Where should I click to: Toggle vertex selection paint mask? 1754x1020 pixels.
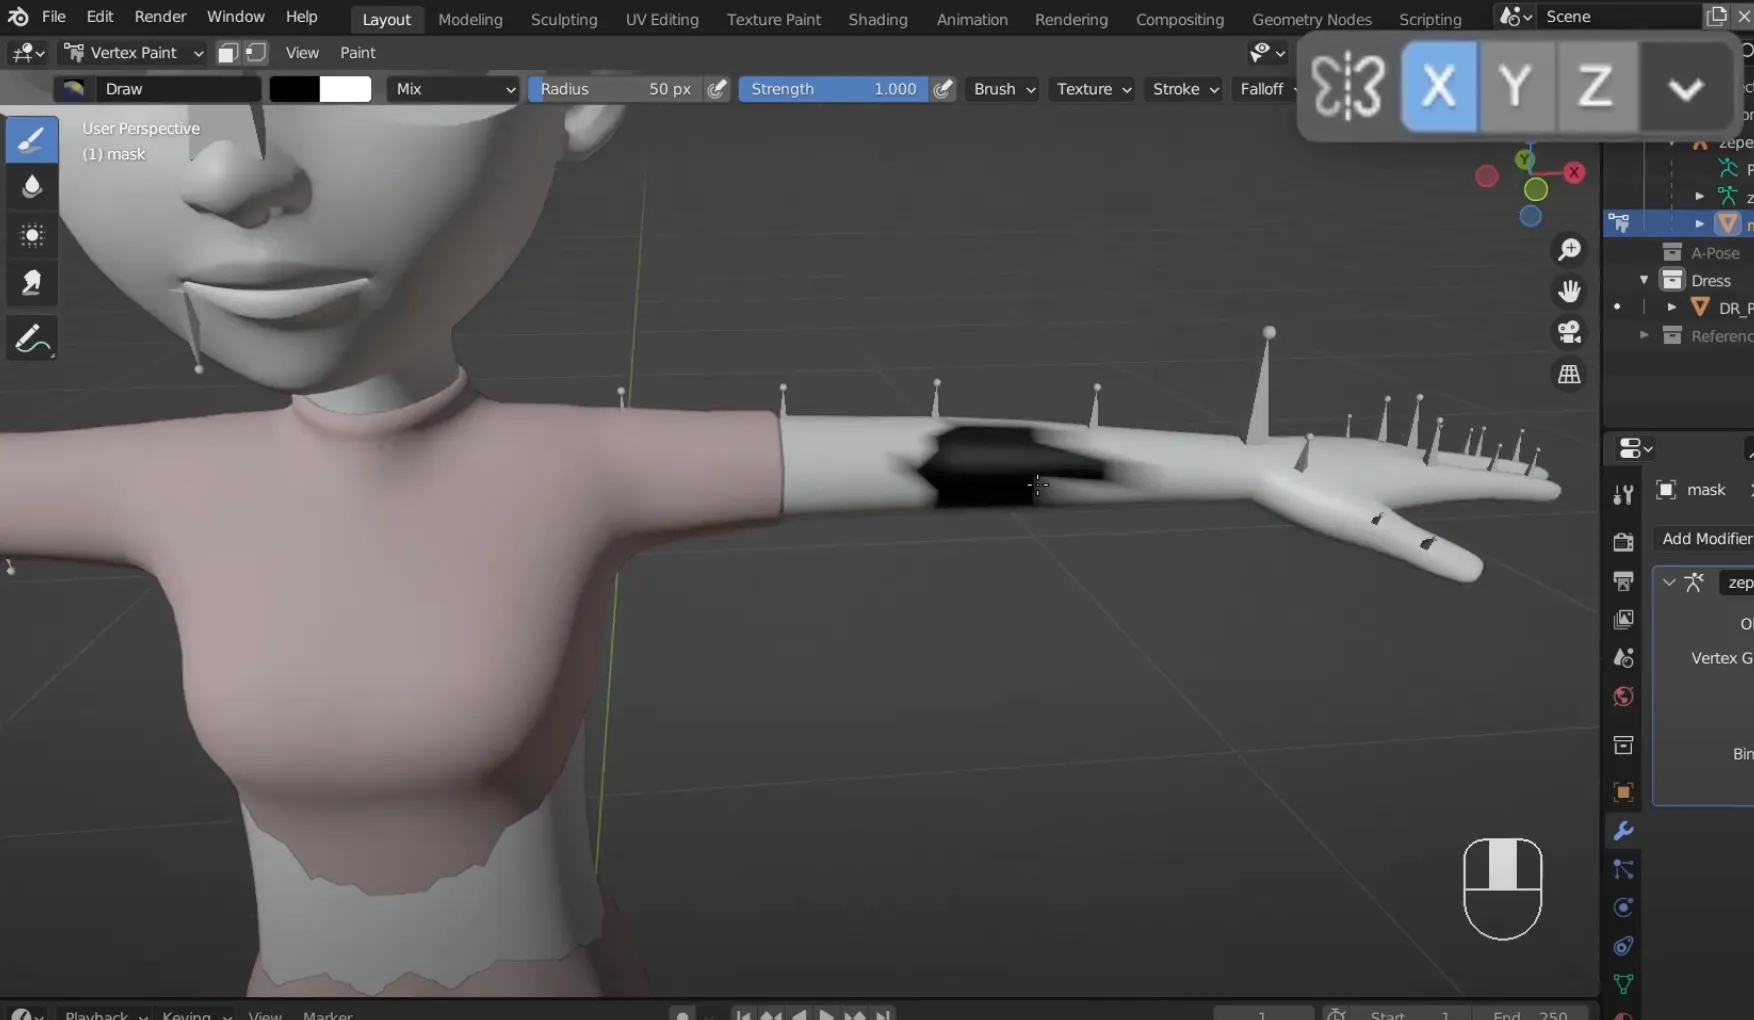(256, 53)
